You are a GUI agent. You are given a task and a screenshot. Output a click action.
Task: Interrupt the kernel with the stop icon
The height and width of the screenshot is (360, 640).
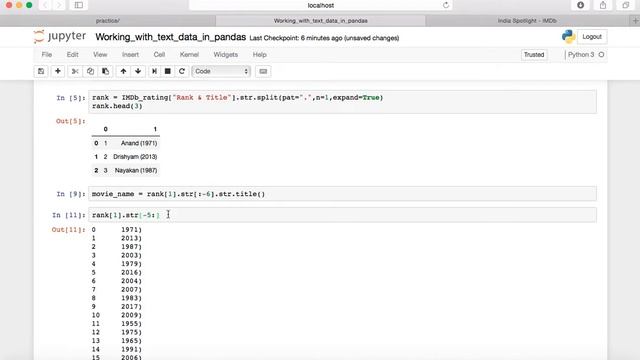[167, 71]
